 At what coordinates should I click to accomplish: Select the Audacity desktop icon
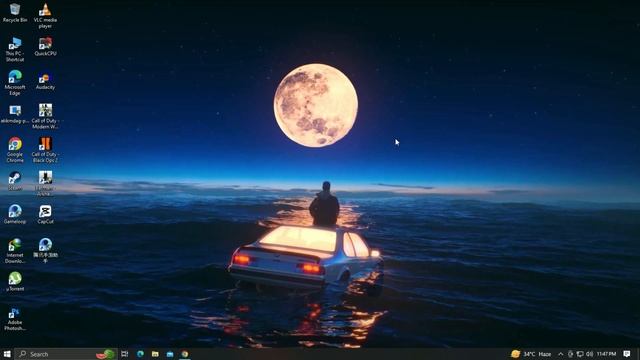tap(45, 80)
